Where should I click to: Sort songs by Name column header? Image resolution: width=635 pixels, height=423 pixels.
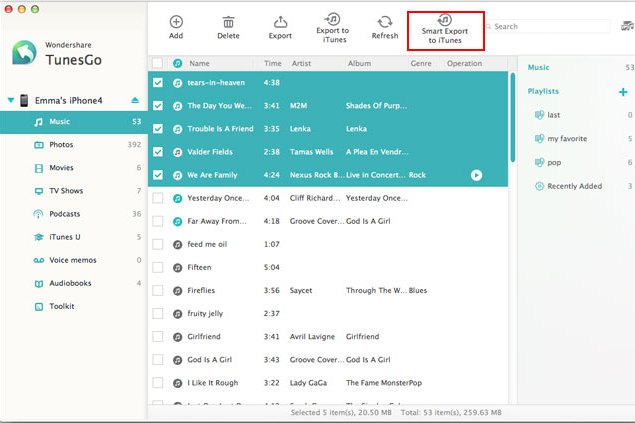point(199,64)
